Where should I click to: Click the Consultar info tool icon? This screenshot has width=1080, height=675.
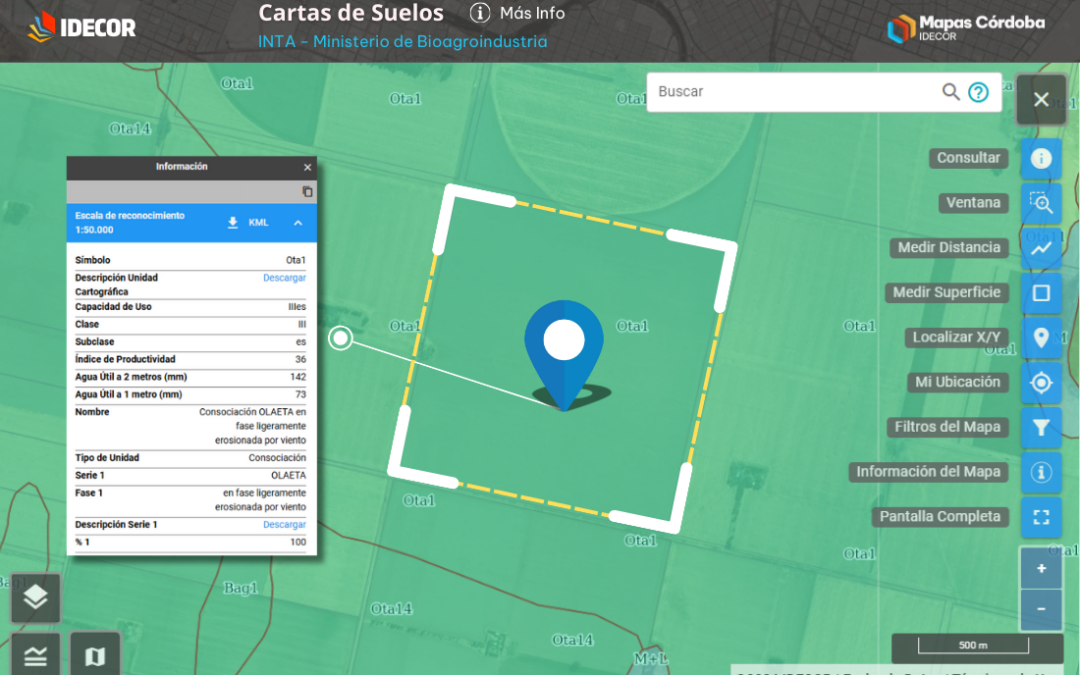1041,158
